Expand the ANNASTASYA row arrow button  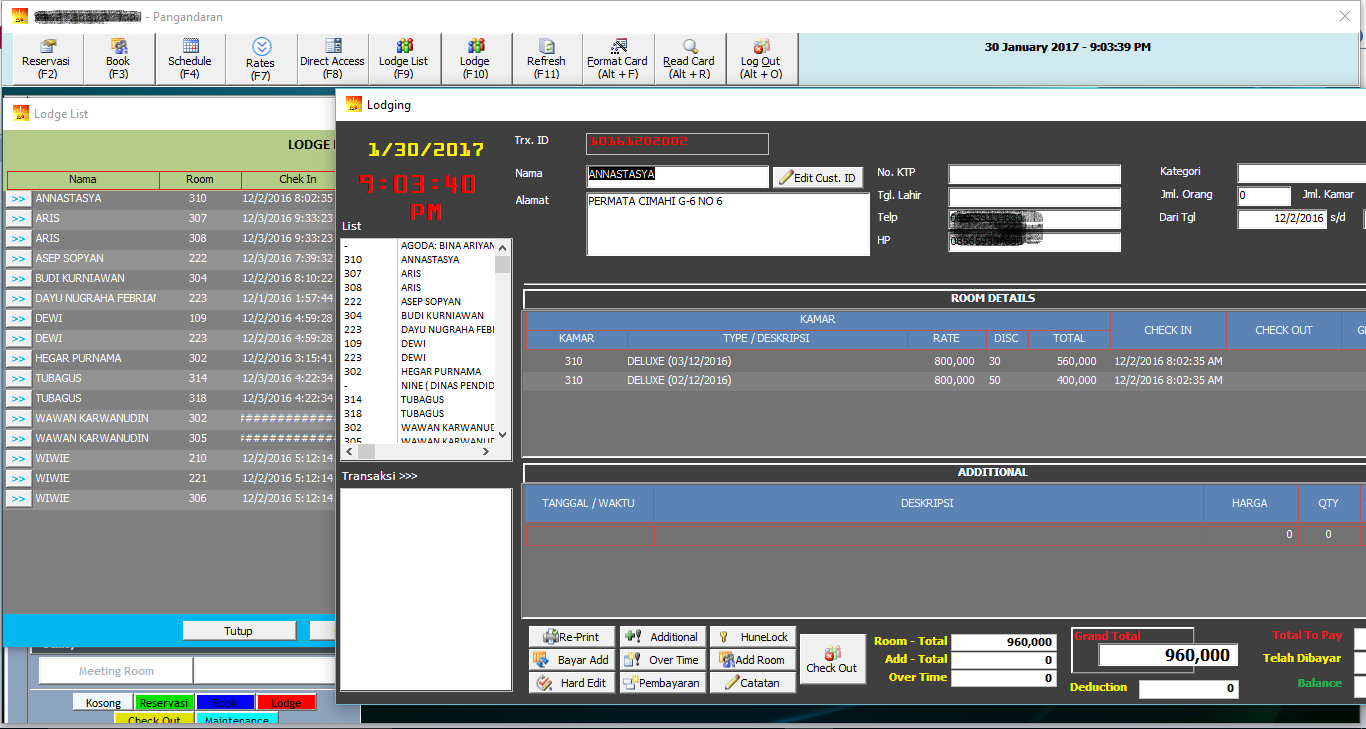[19, 199]
